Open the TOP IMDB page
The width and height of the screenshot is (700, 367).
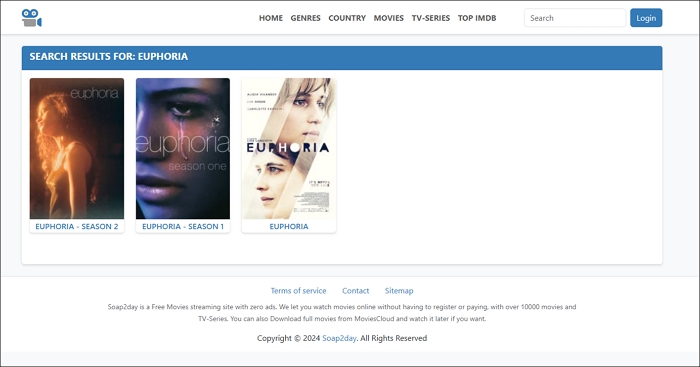click(x=477, y=18)
